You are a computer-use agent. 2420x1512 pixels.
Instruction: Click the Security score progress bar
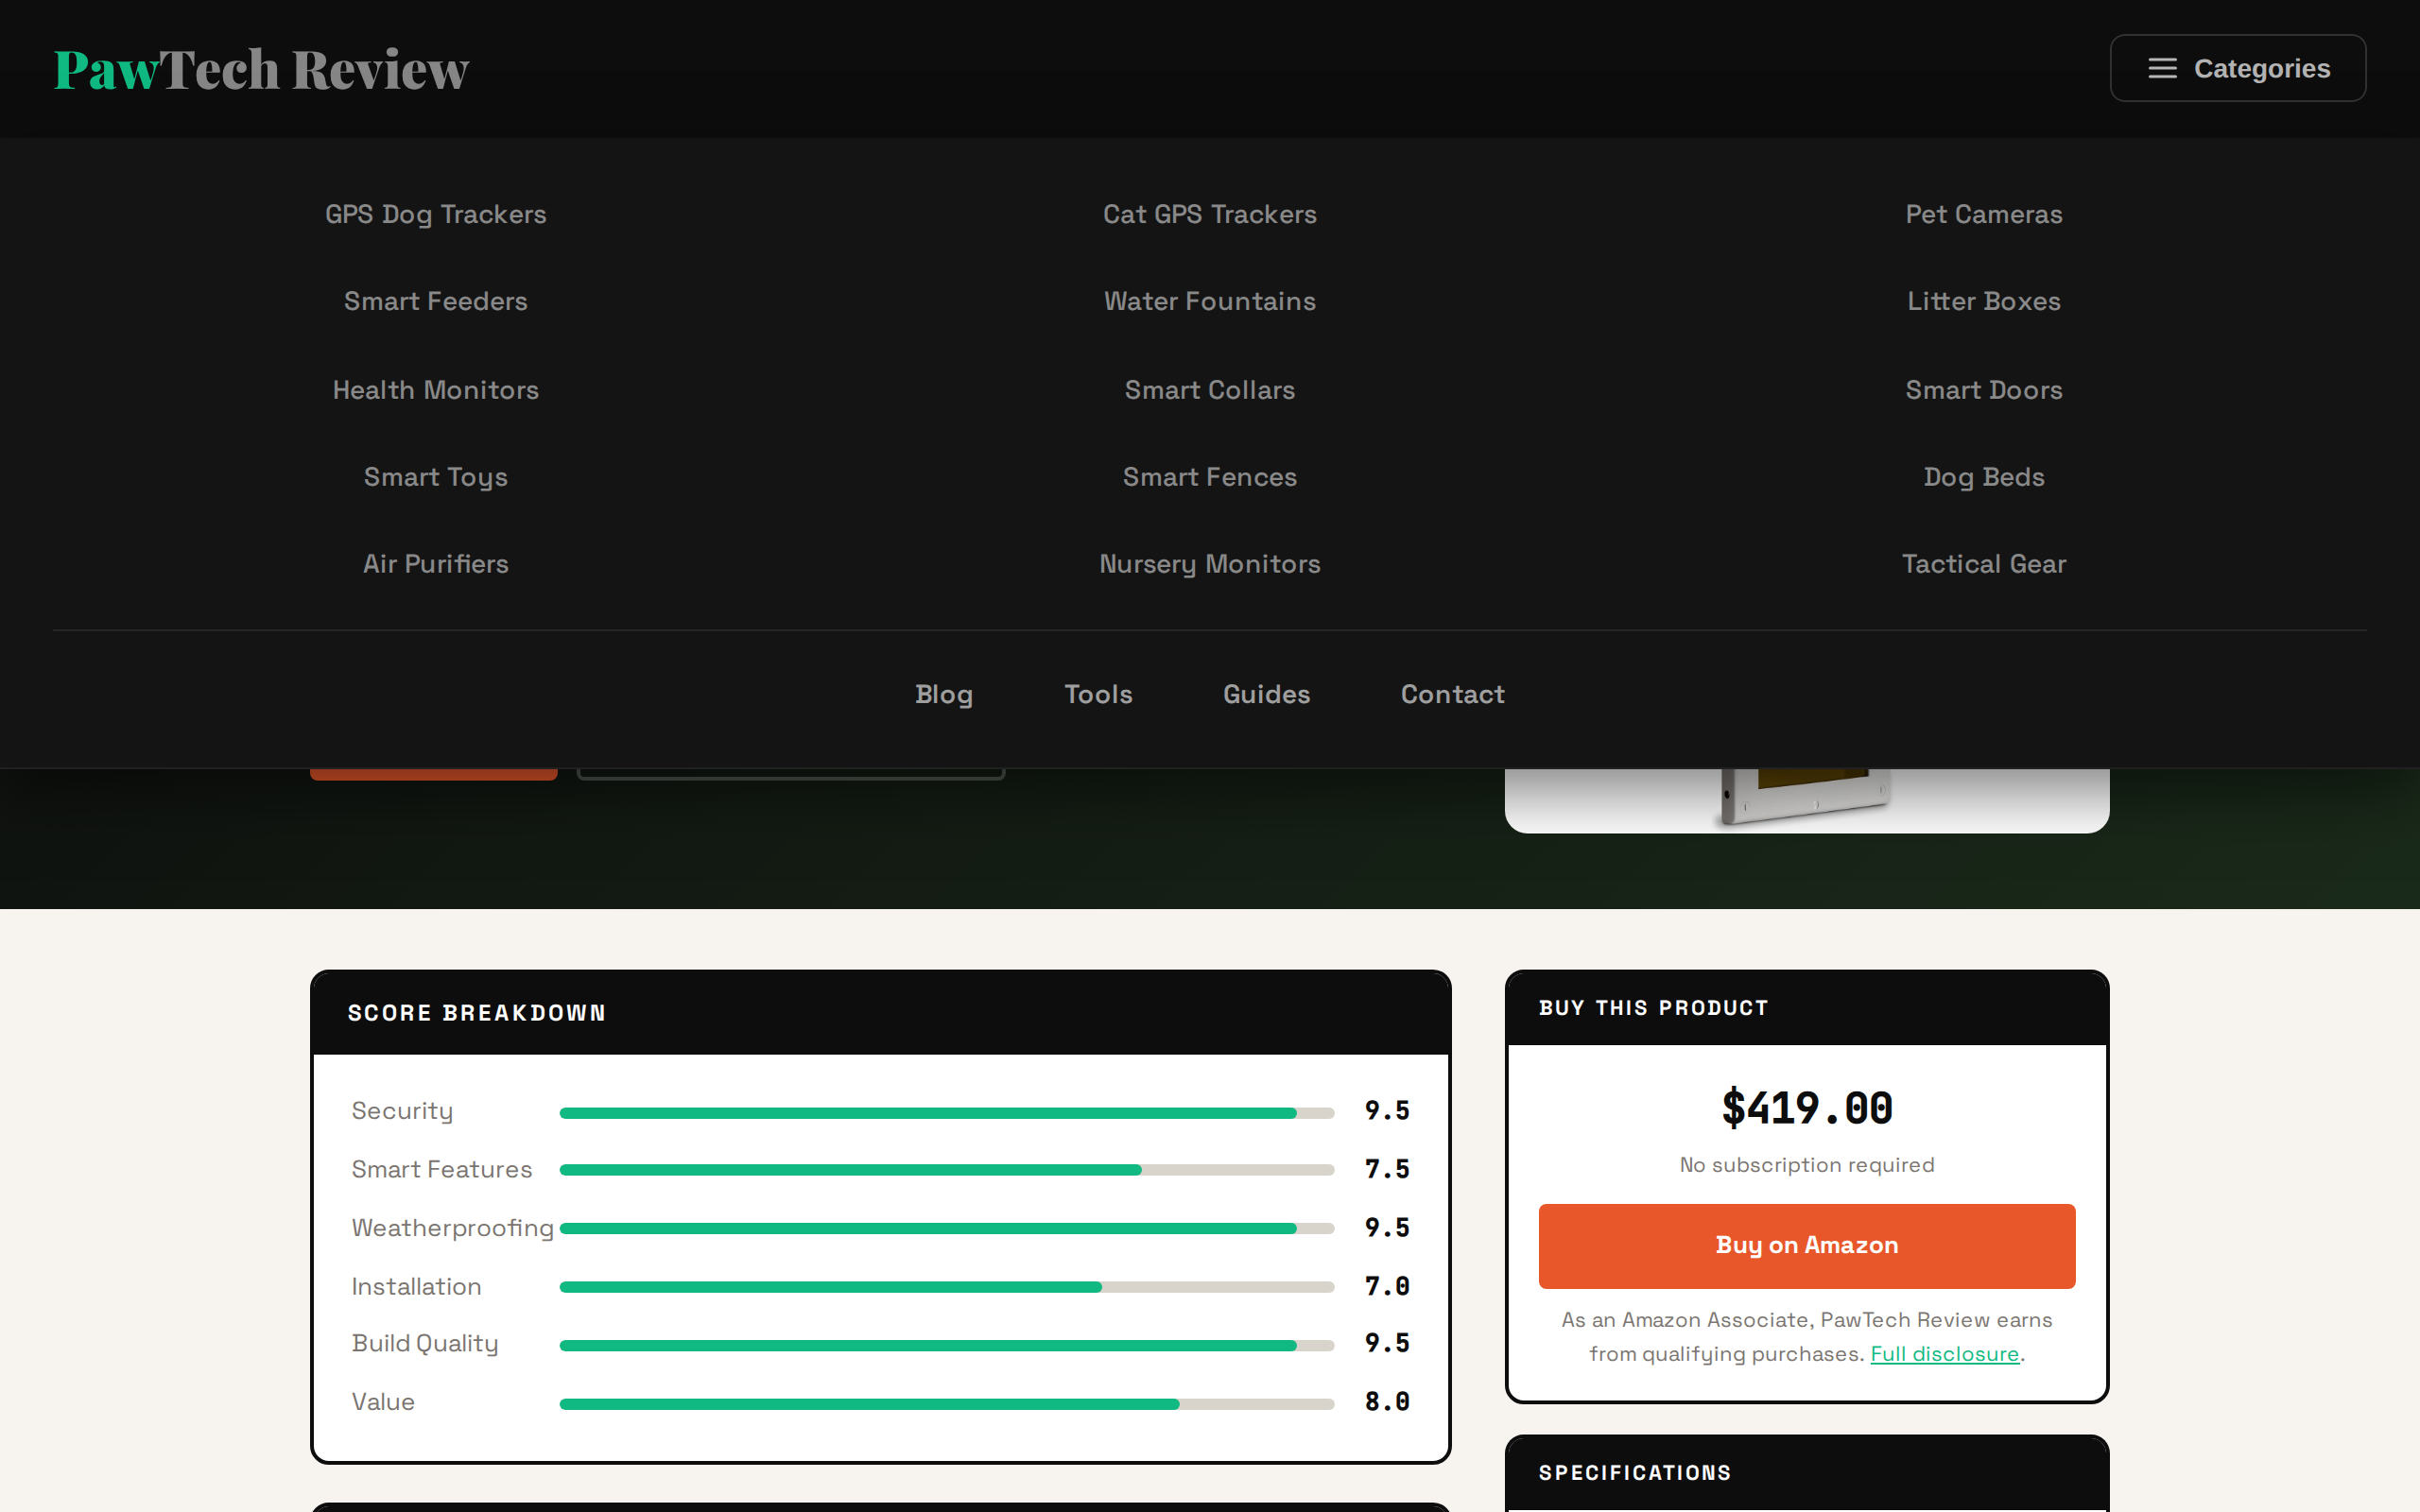pos(946,1113)
